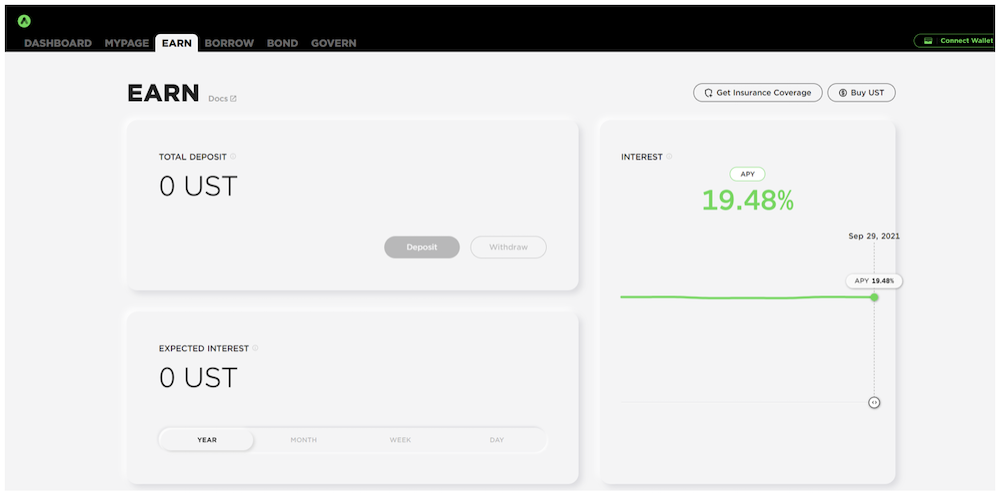This screenshot has height=497, width=1000.
Task: Click the dollar coin icon in Buy UST
Action: pyautogui.click(x=843, y=93)
